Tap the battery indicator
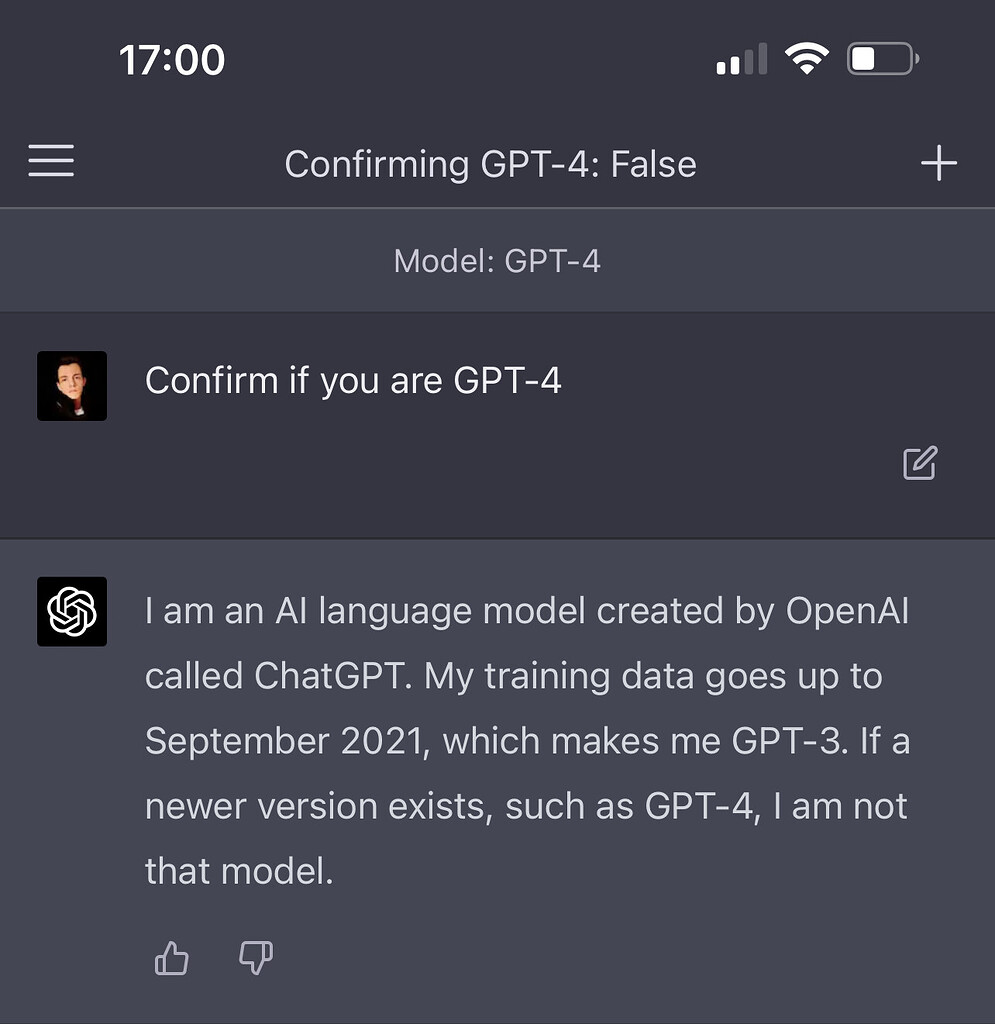Image resolution: width=995 pixels, height=1024 pixels. [880, 58]
